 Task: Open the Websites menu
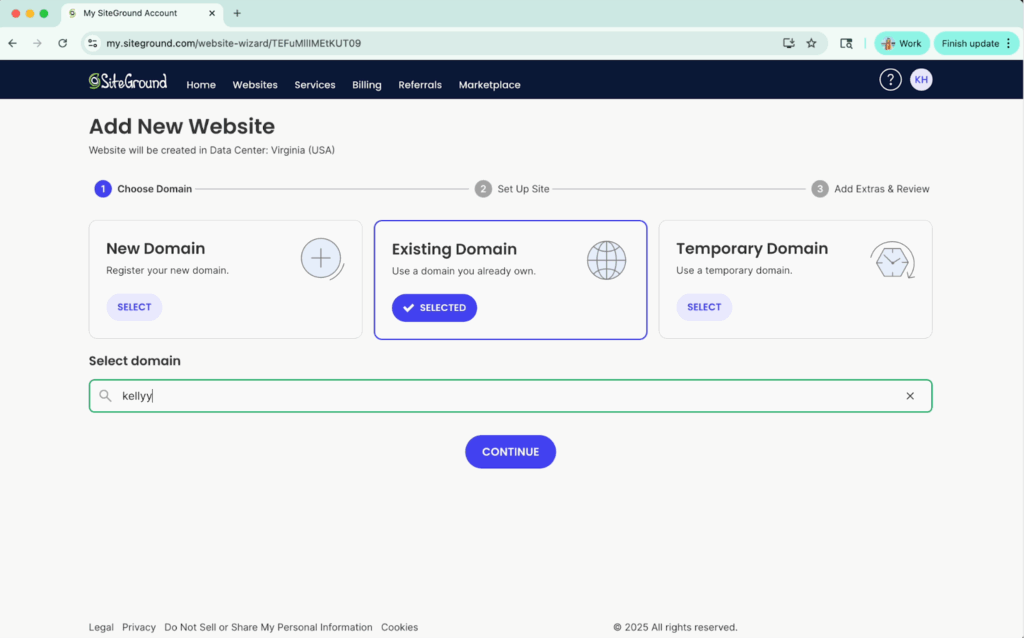coord(255,85)
